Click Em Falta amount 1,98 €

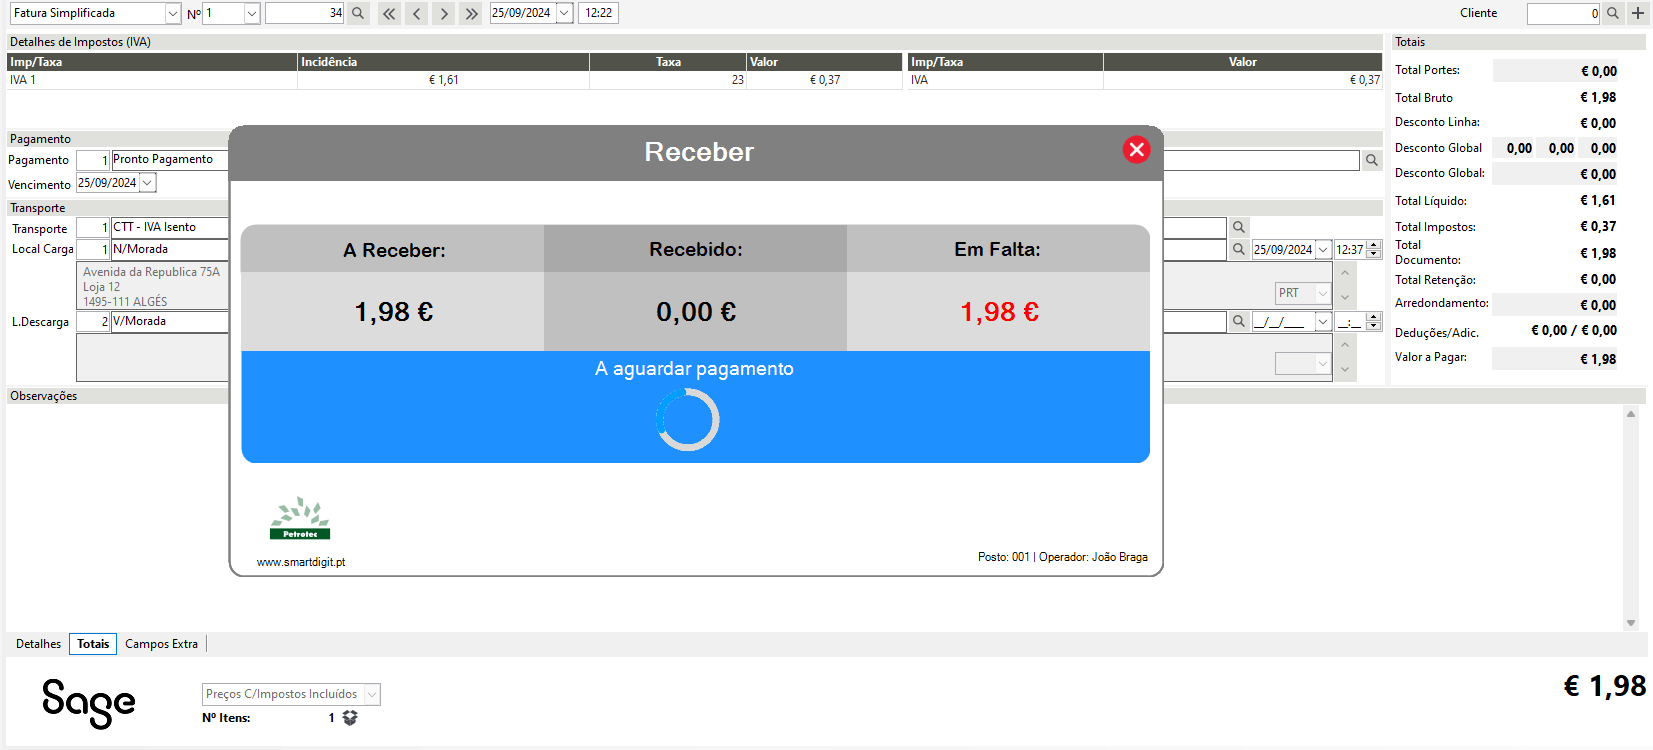tap(999, 312)
